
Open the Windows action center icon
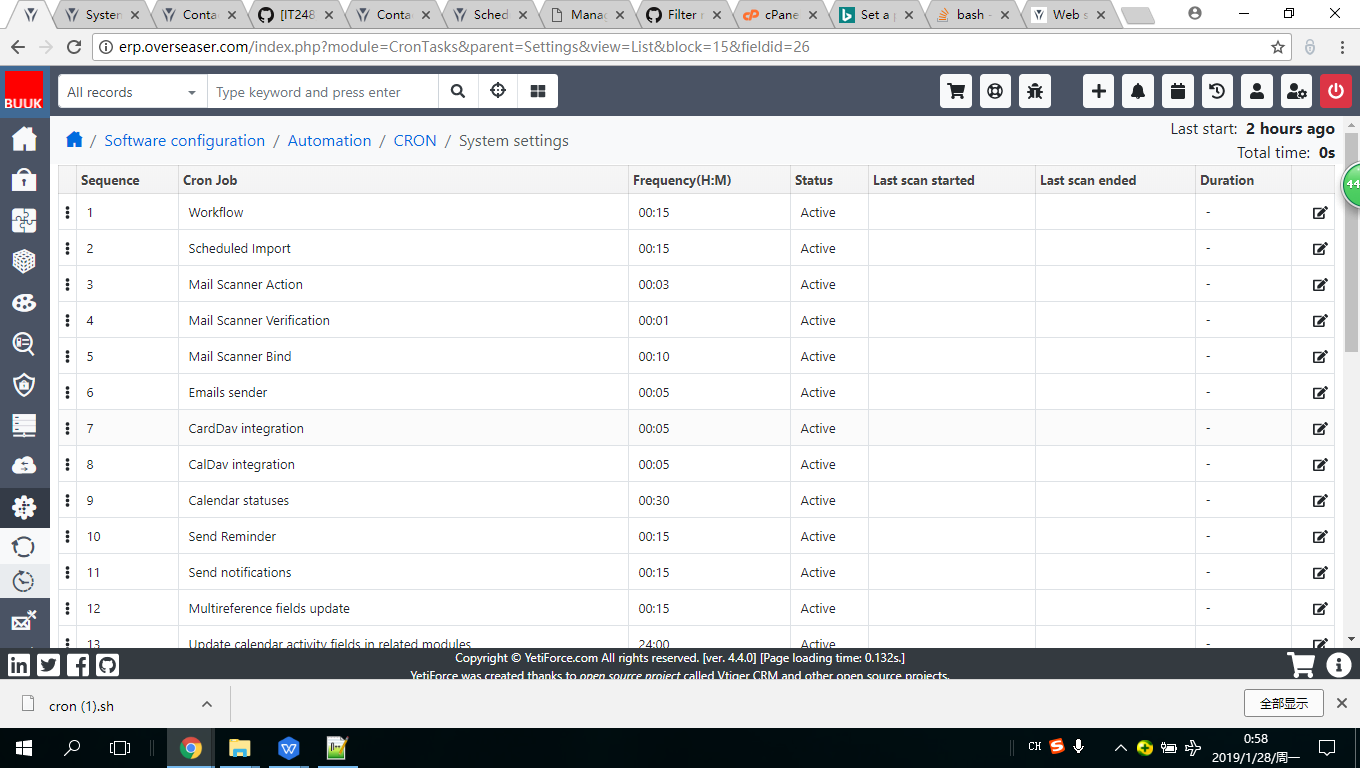[1326, 747]
